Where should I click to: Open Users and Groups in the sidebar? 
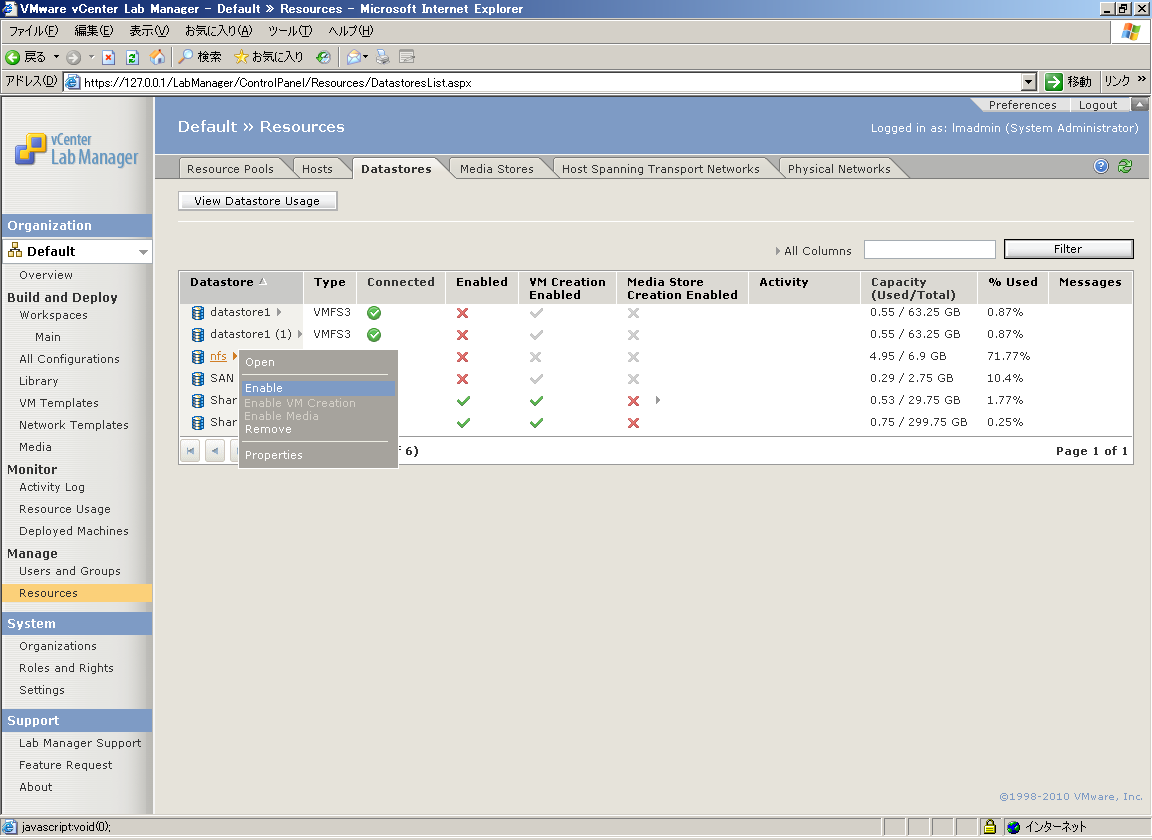coord(70,571)
